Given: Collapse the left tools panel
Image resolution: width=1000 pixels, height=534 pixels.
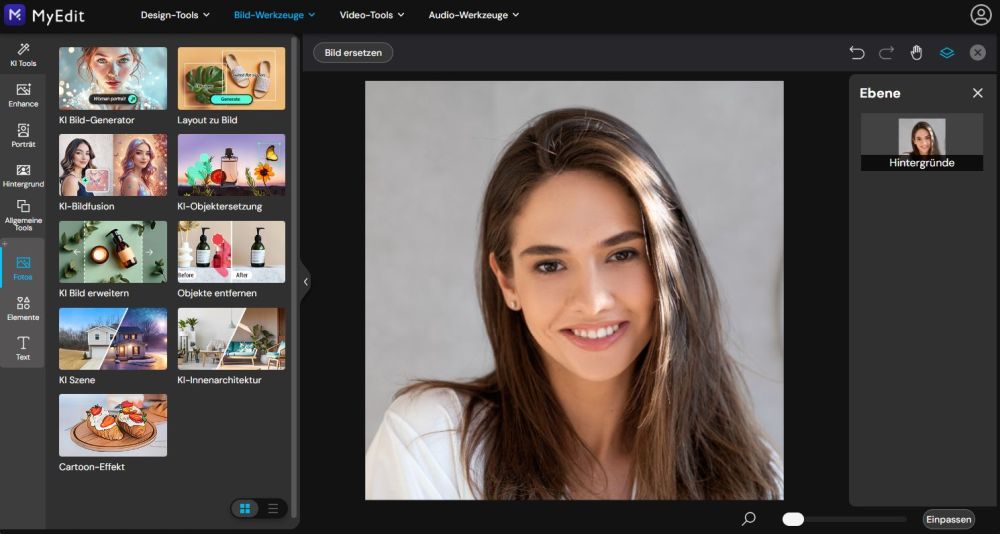Looking at the screenshot, I should click(306, 282).
